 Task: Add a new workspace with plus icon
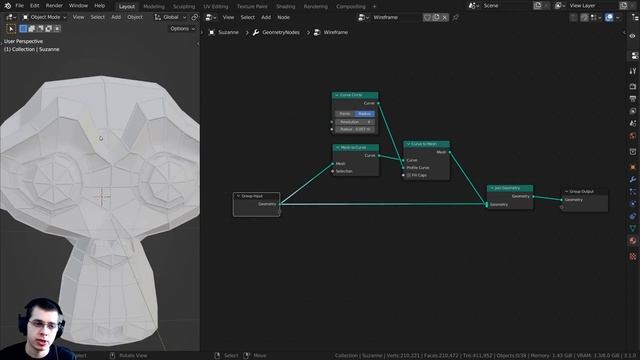tap(375, 7)
